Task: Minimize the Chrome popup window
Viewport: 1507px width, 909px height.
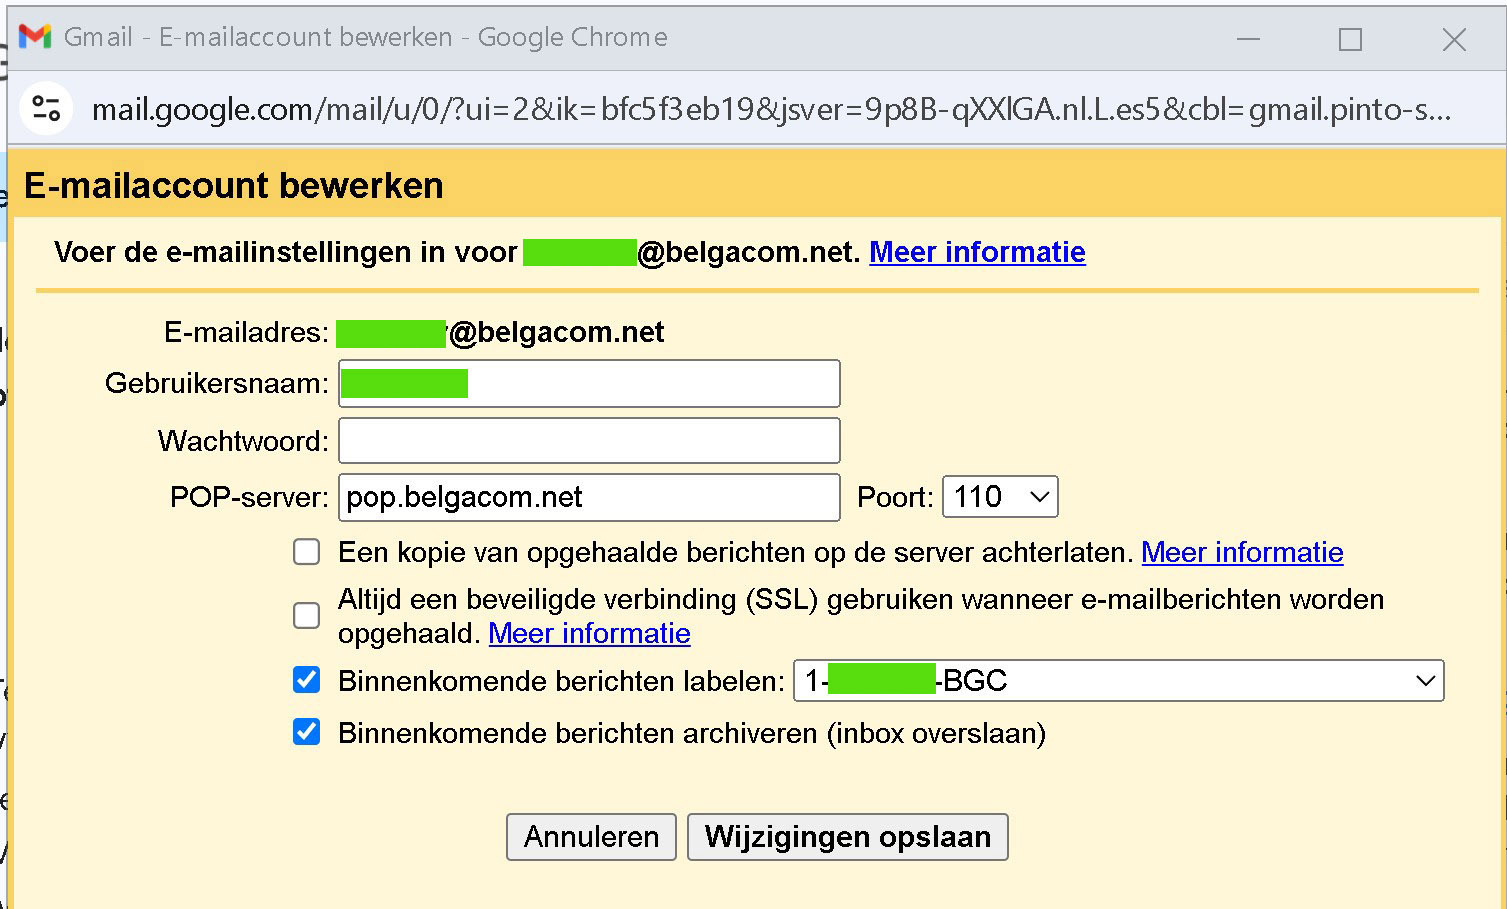Action: click(x=1248, y=39)
